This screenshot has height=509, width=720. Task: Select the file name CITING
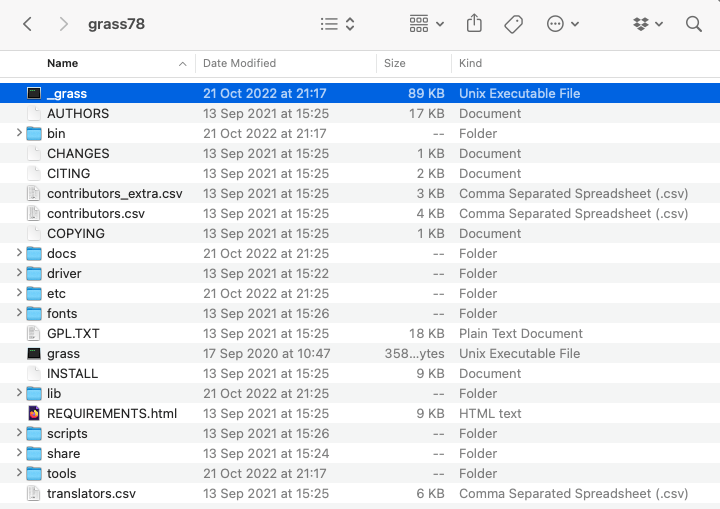pyautogui.click(x=68, y=174)
